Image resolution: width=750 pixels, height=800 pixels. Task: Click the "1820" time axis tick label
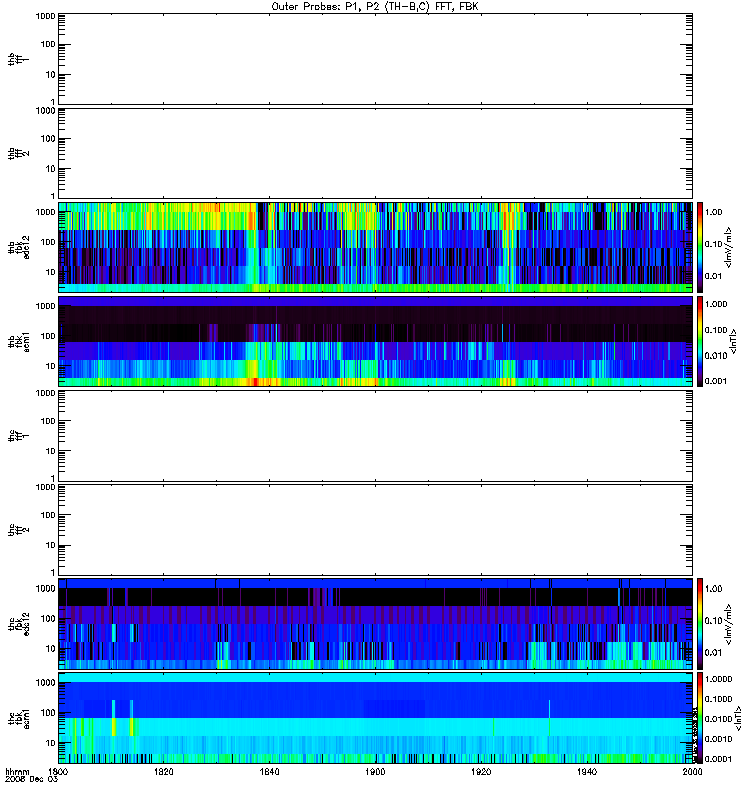163,771
